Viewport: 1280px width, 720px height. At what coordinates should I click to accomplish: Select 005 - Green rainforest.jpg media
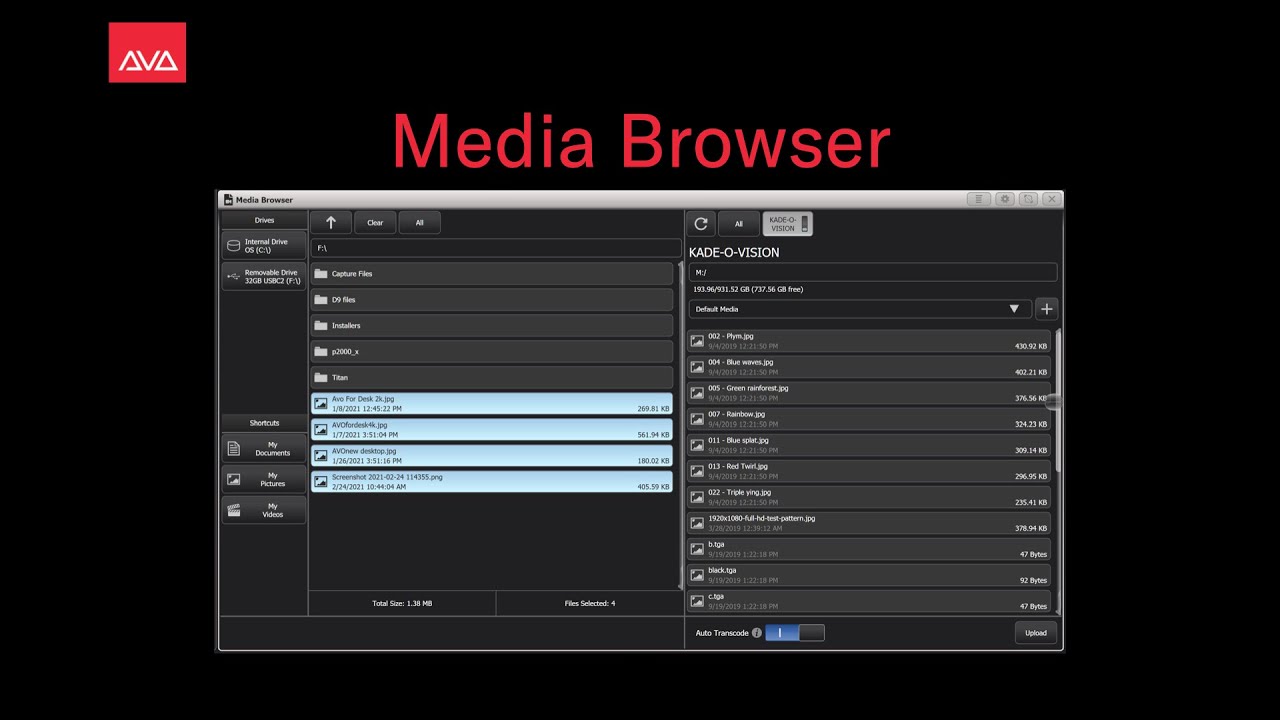click(869, 393)
